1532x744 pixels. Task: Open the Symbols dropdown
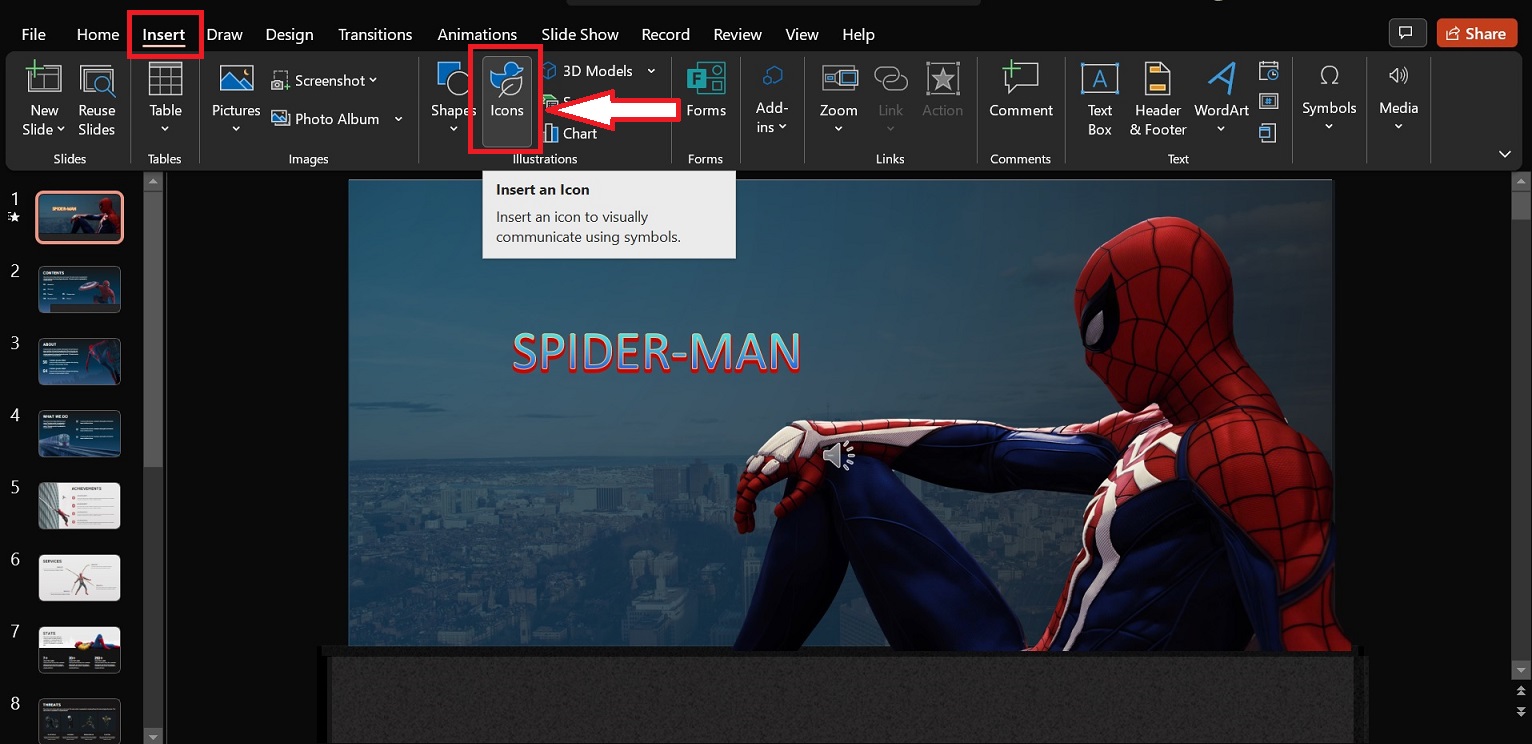pyautogui.click(x=1329, y=127)
